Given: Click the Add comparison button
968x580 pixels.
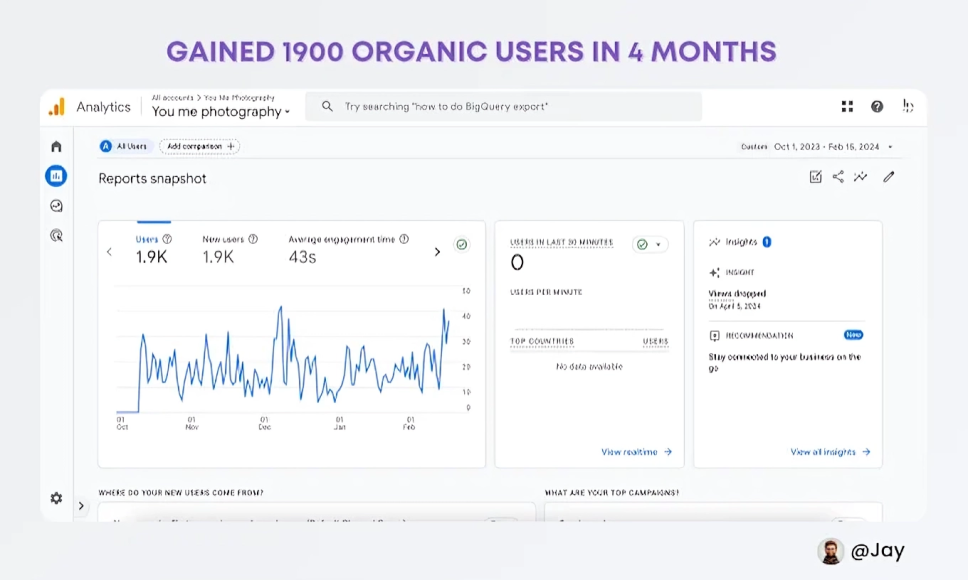Looking at the screenshot, I should [200, 146].
